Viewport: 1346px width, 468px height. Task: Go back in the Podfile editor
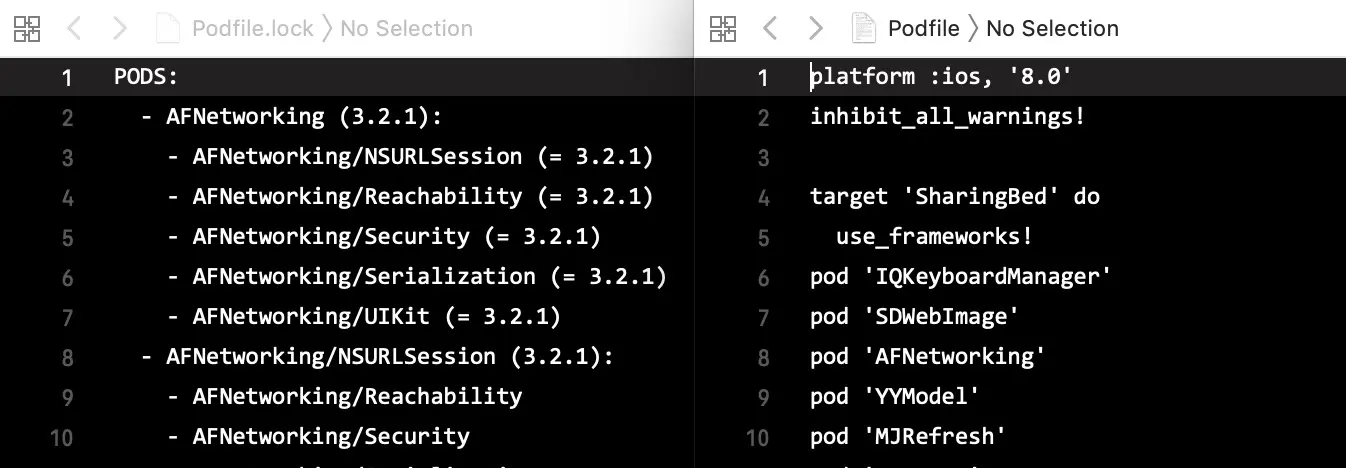[770, 28]
